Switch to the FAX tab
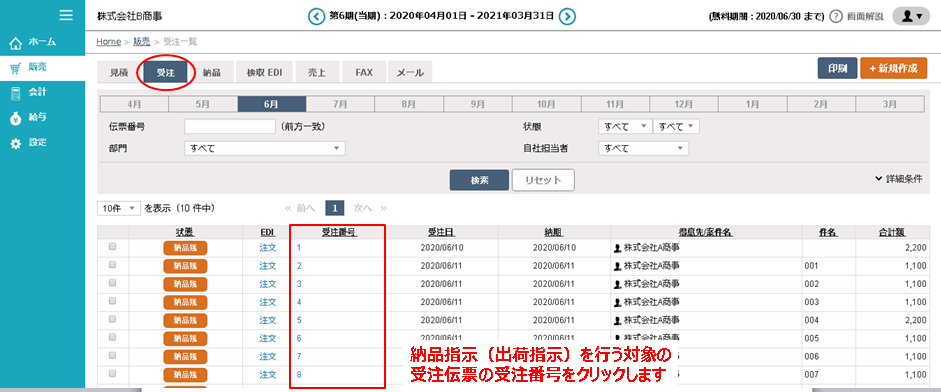 (364, 72)
